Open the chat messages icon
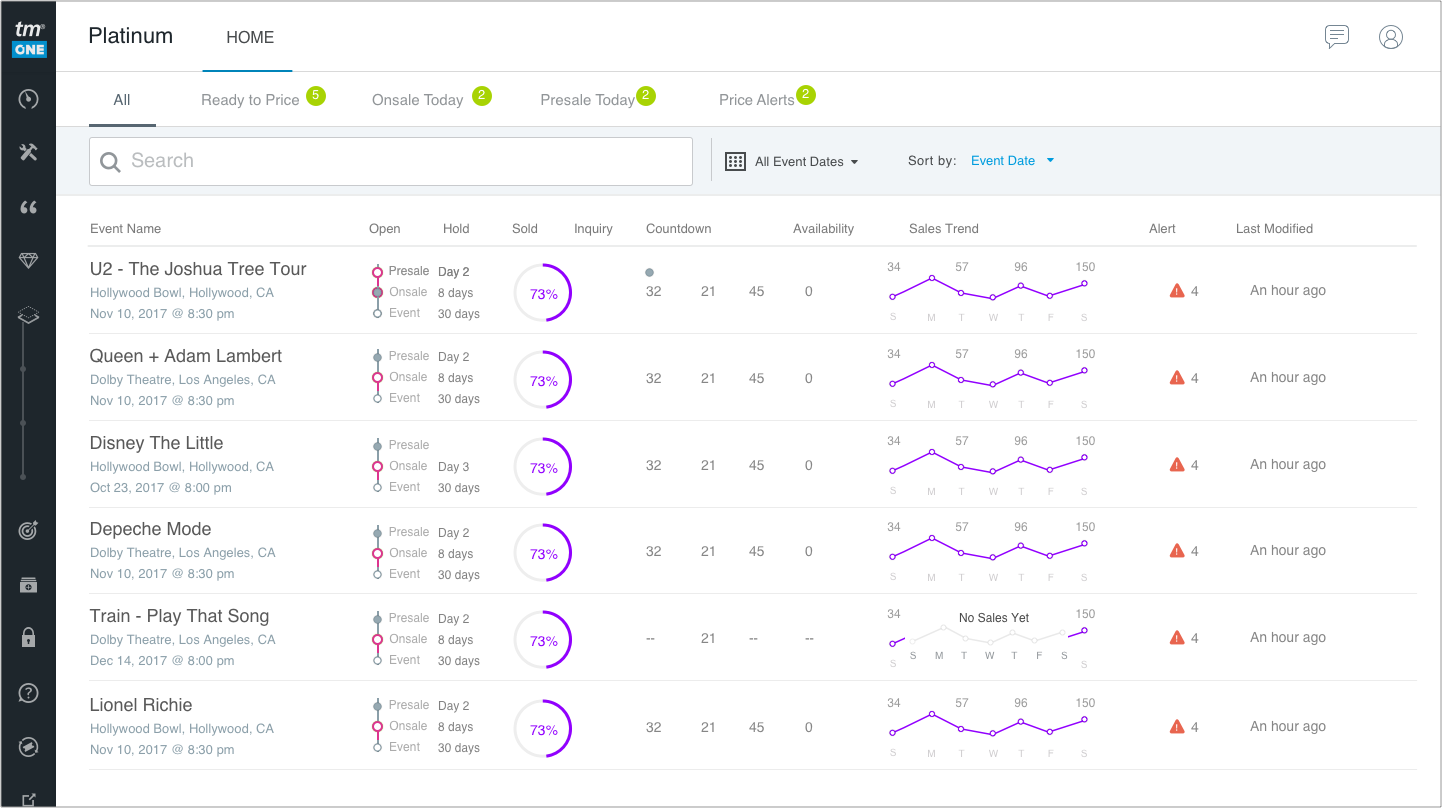Viewport: 1442px width, 808px height. point(1336,37)
